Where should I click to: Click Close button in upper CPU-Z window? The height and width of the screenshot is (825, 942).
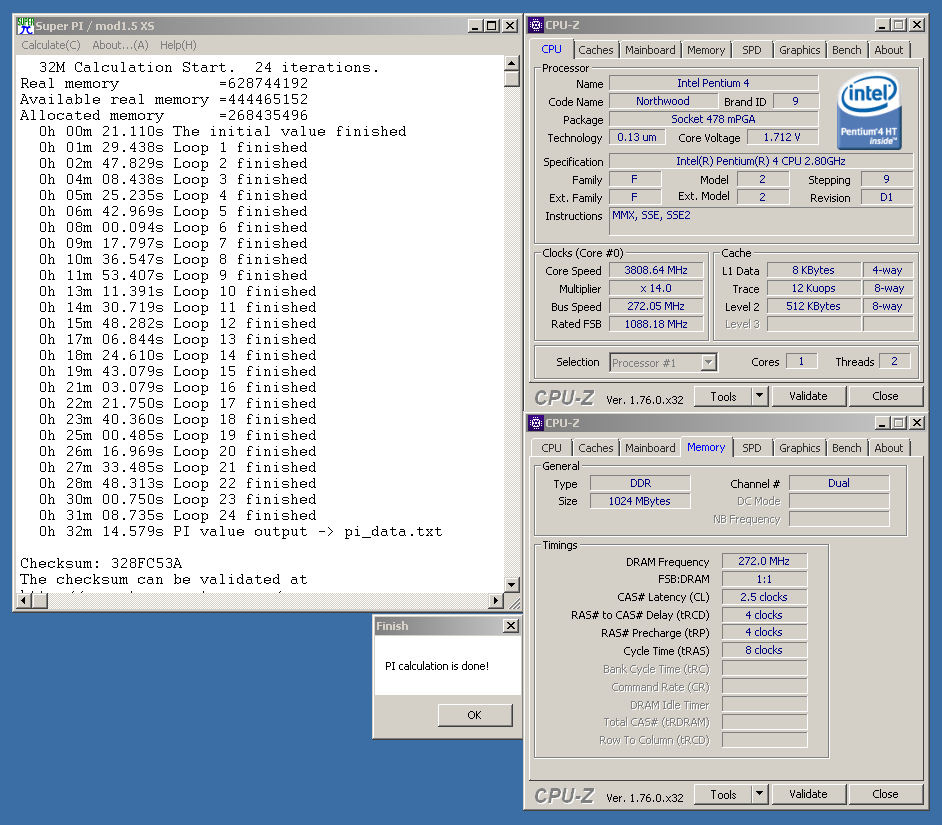pyautogui.click(x=885, y=396)
